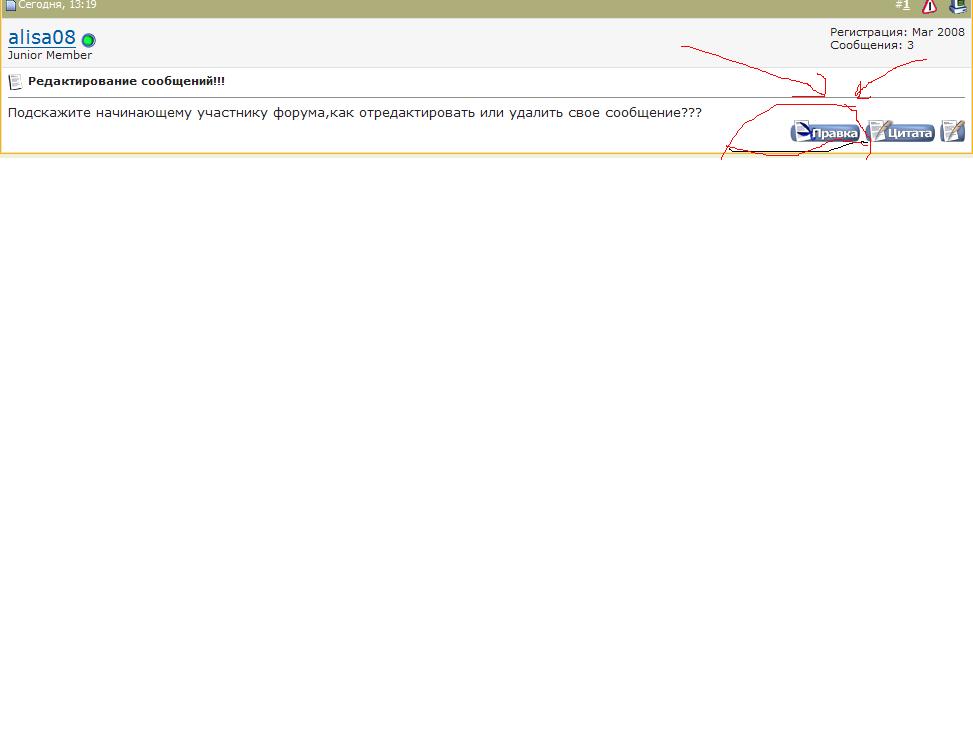
Task: Click the Регистрация: Mar 2008 text
Action: (x=897, y=32)
